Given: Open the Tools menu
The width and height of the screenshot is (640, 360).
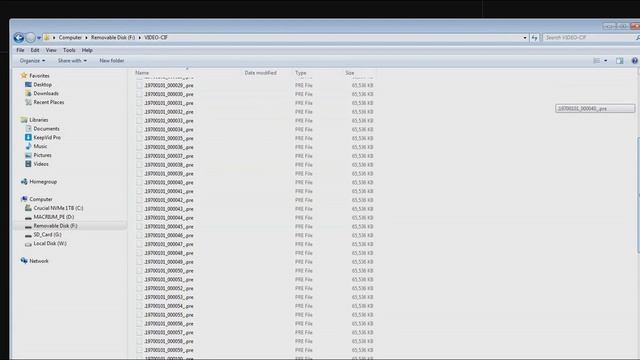Looking at the screenshot, I should pos(69,50).
